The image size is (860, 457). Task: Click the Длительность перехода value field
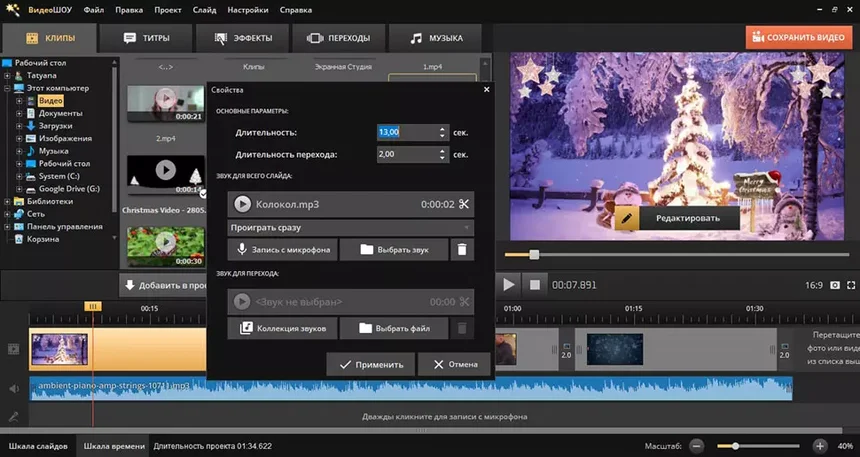point(408,154)
